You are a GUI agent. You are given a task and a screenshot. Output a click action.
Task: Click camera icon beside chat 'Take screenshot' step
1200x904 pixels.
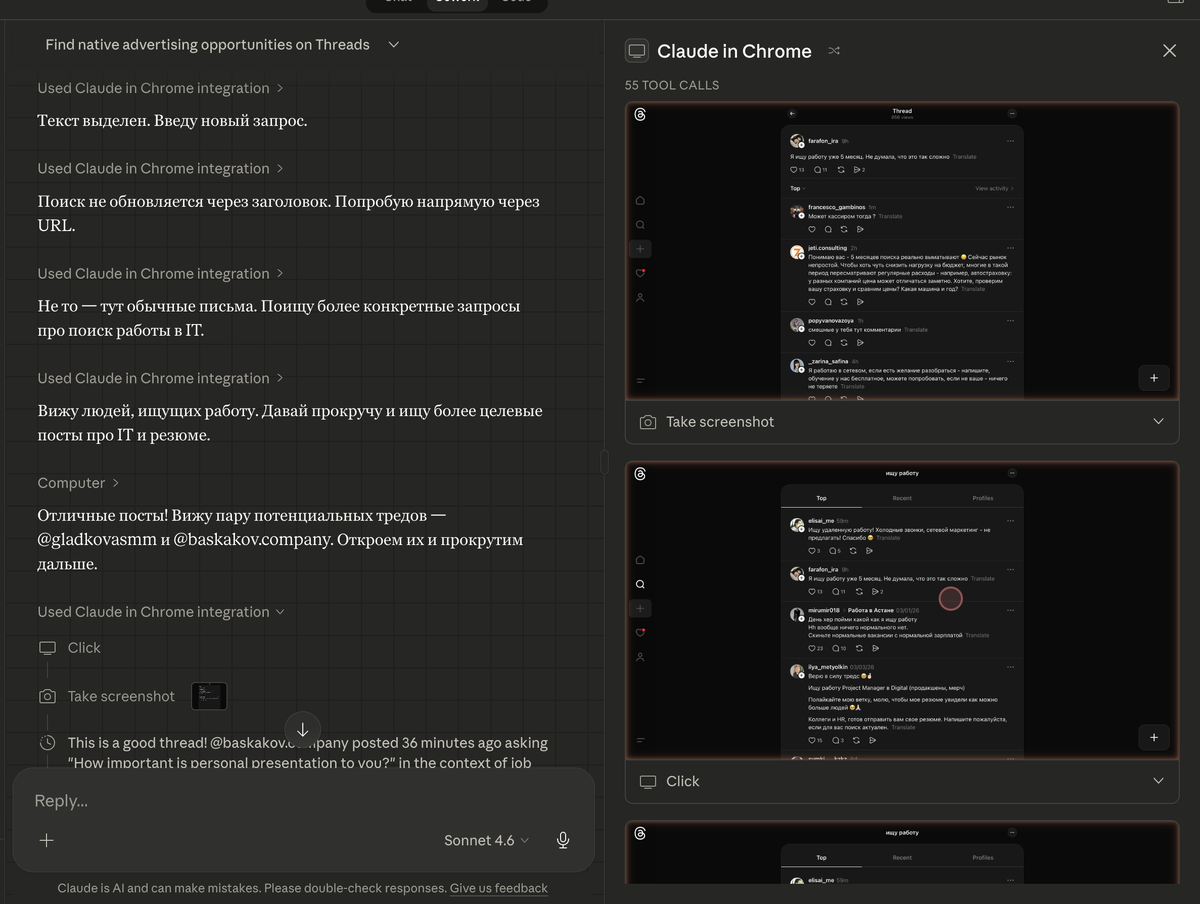[47, 696]
